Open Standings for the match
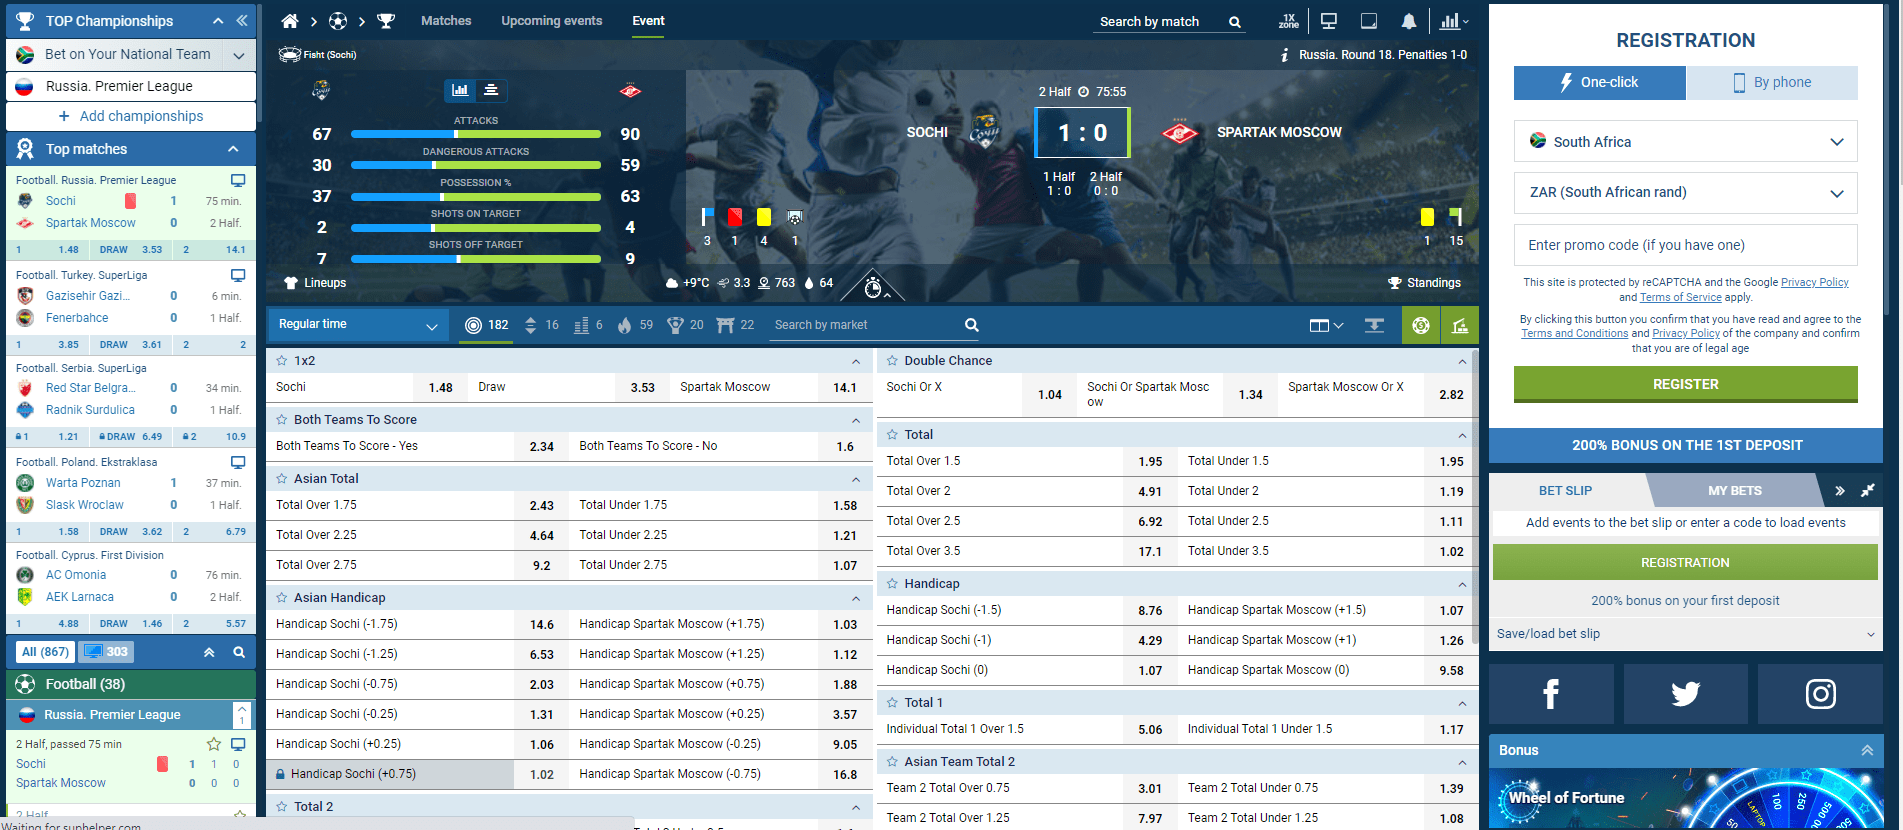This screenshot has width=1903, height=830. pyautogui.click(x=1424, y=283)
